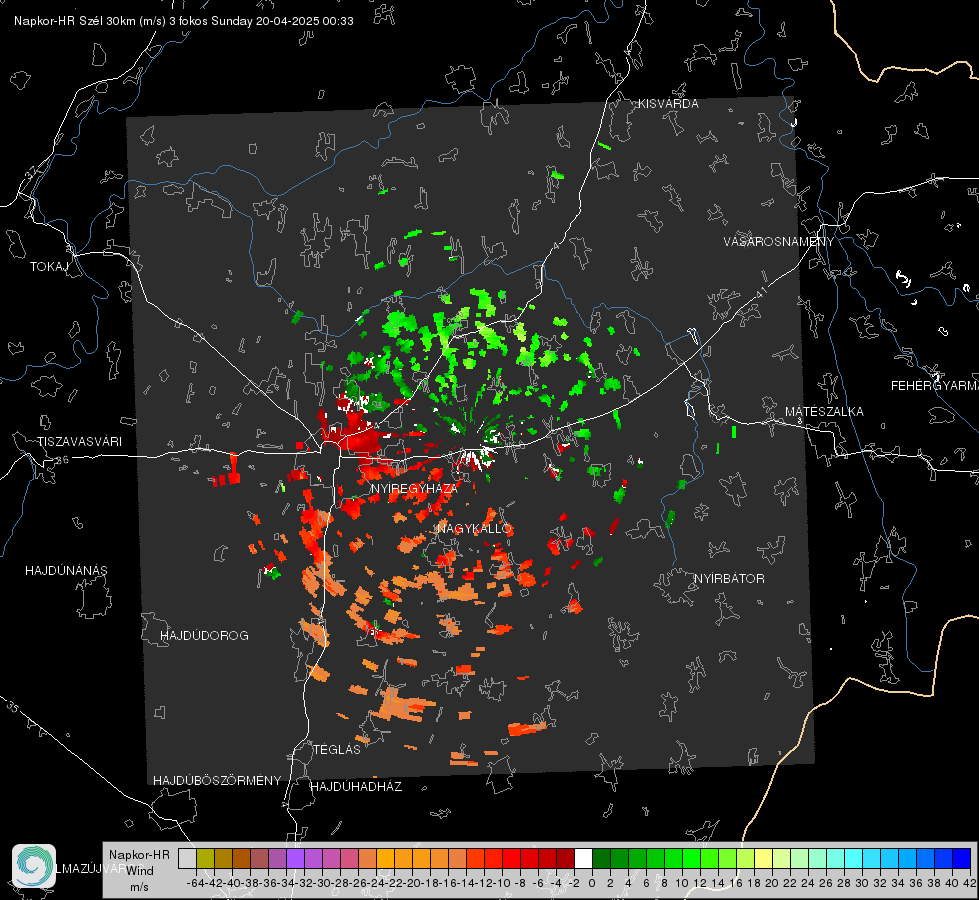Click road number '35' at lower left

coord(14,707)
